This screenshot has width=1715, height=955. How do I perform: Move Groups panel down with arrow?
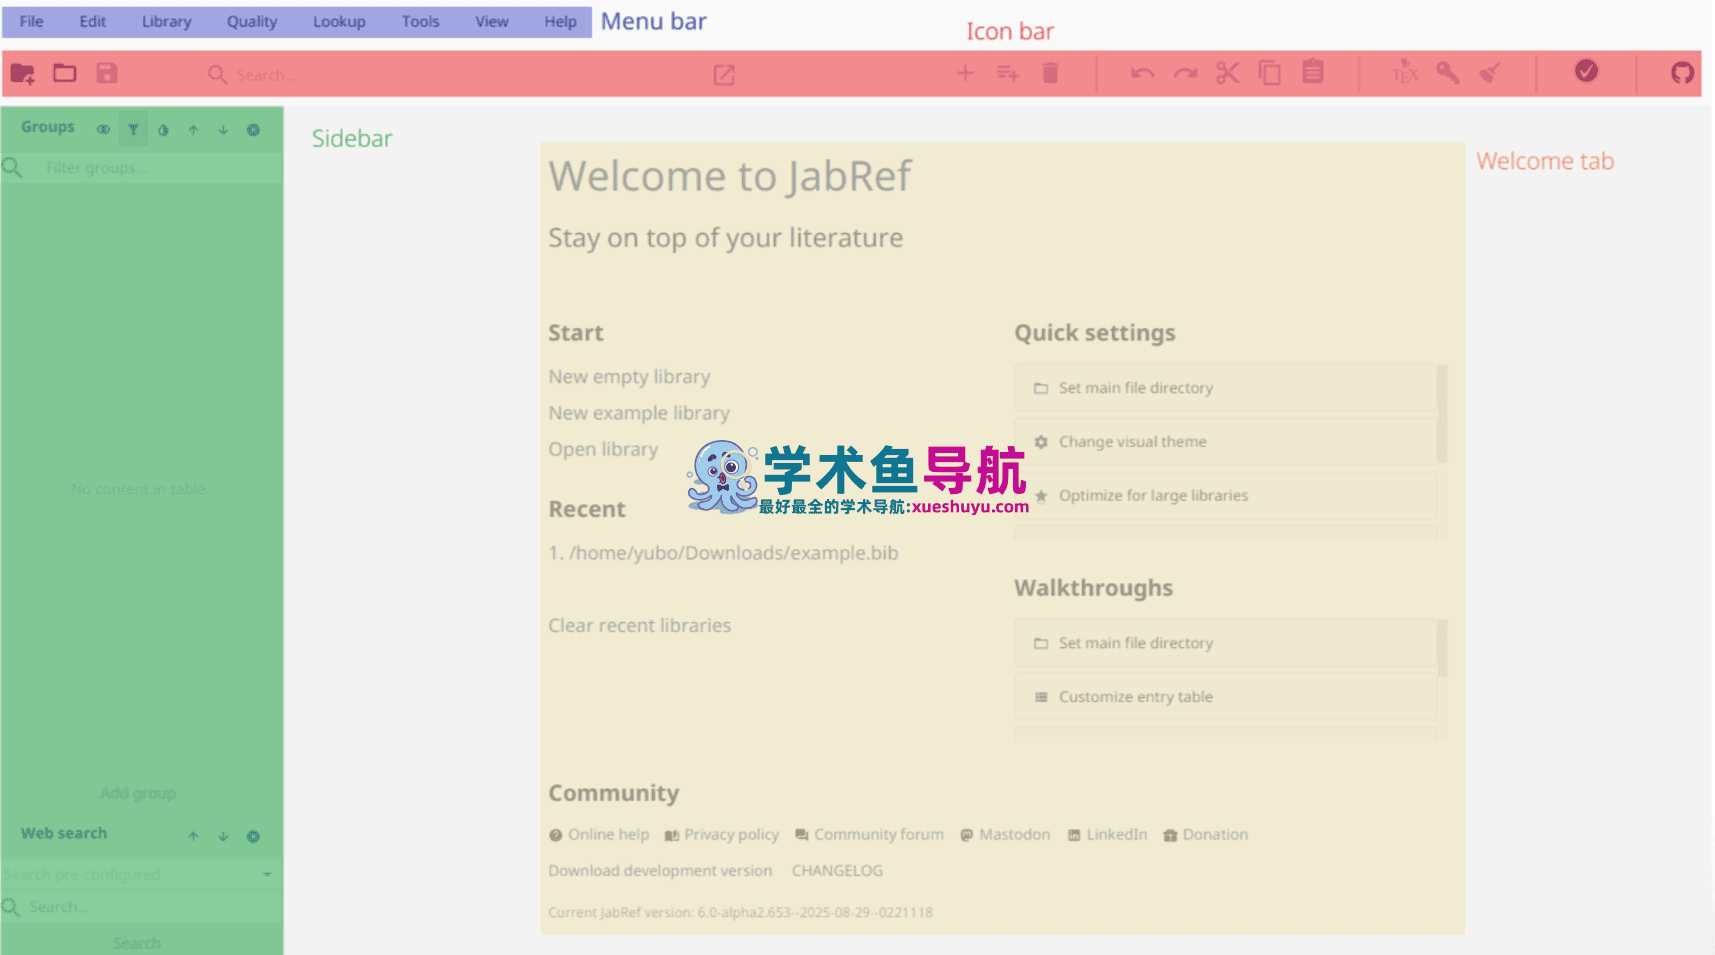[x=223, y=130]
